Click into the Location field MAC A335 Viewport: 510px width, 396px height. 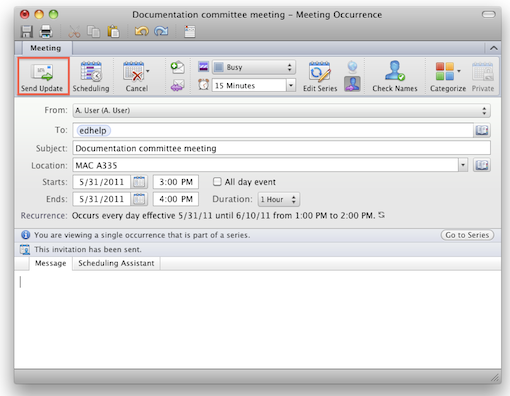pyautogui.click(x=265, y=165)
